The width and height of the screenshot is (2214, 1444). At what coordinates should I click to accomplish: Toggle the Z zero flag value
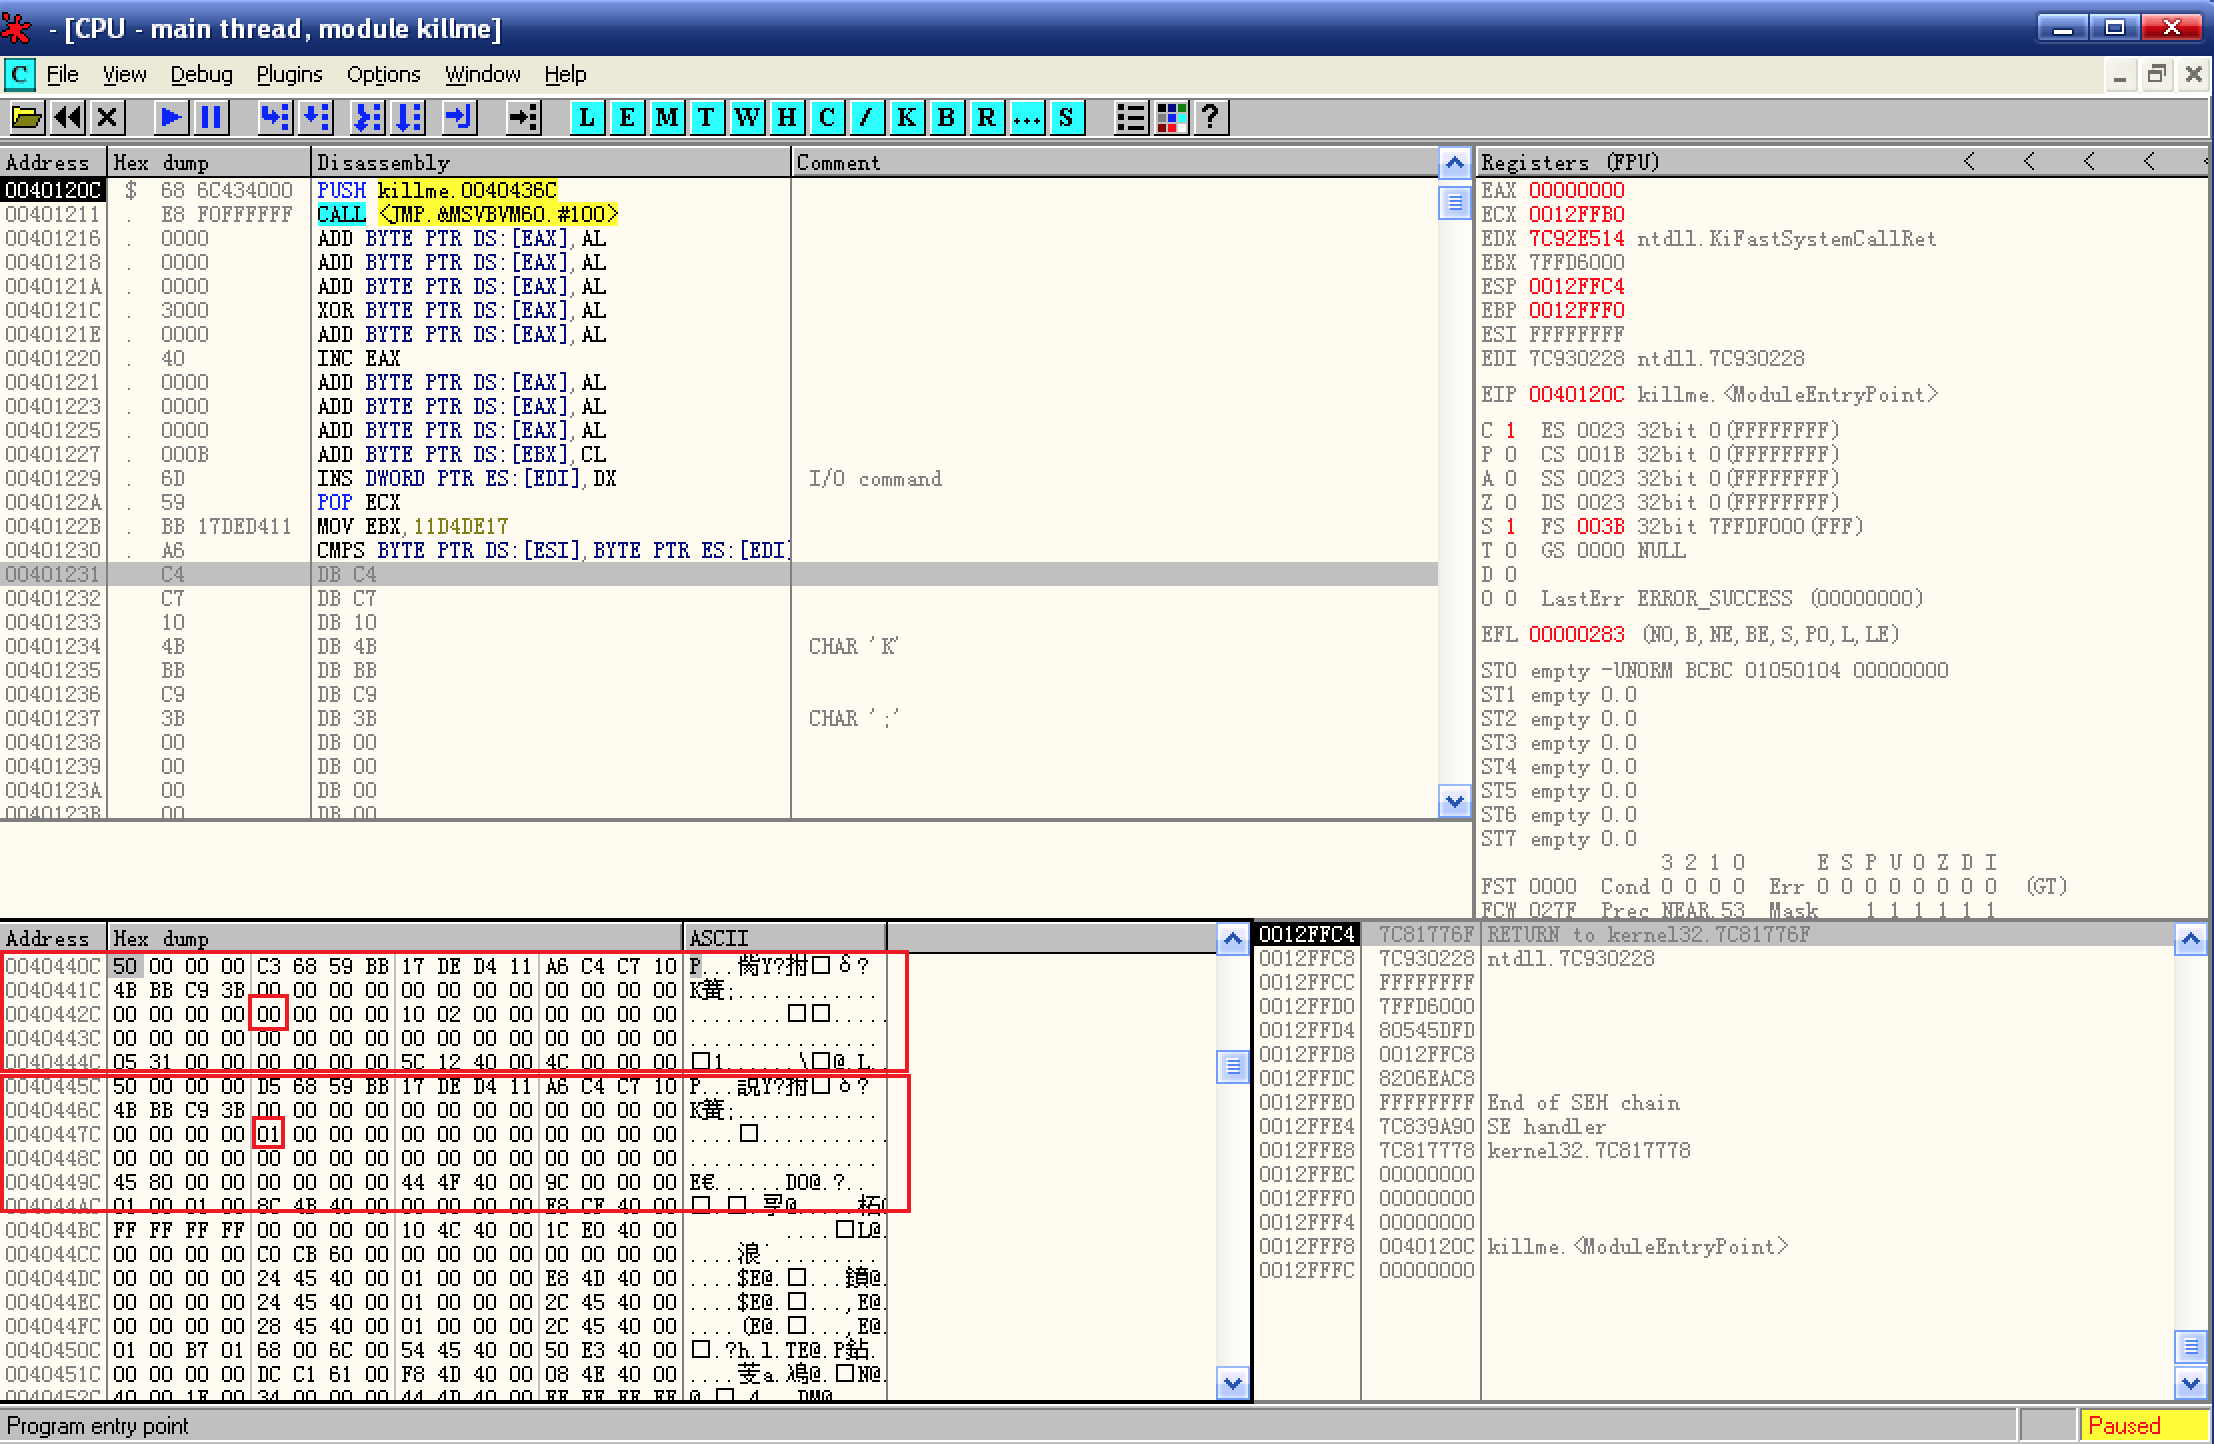pyautogui.click(x=1510, y=503)
